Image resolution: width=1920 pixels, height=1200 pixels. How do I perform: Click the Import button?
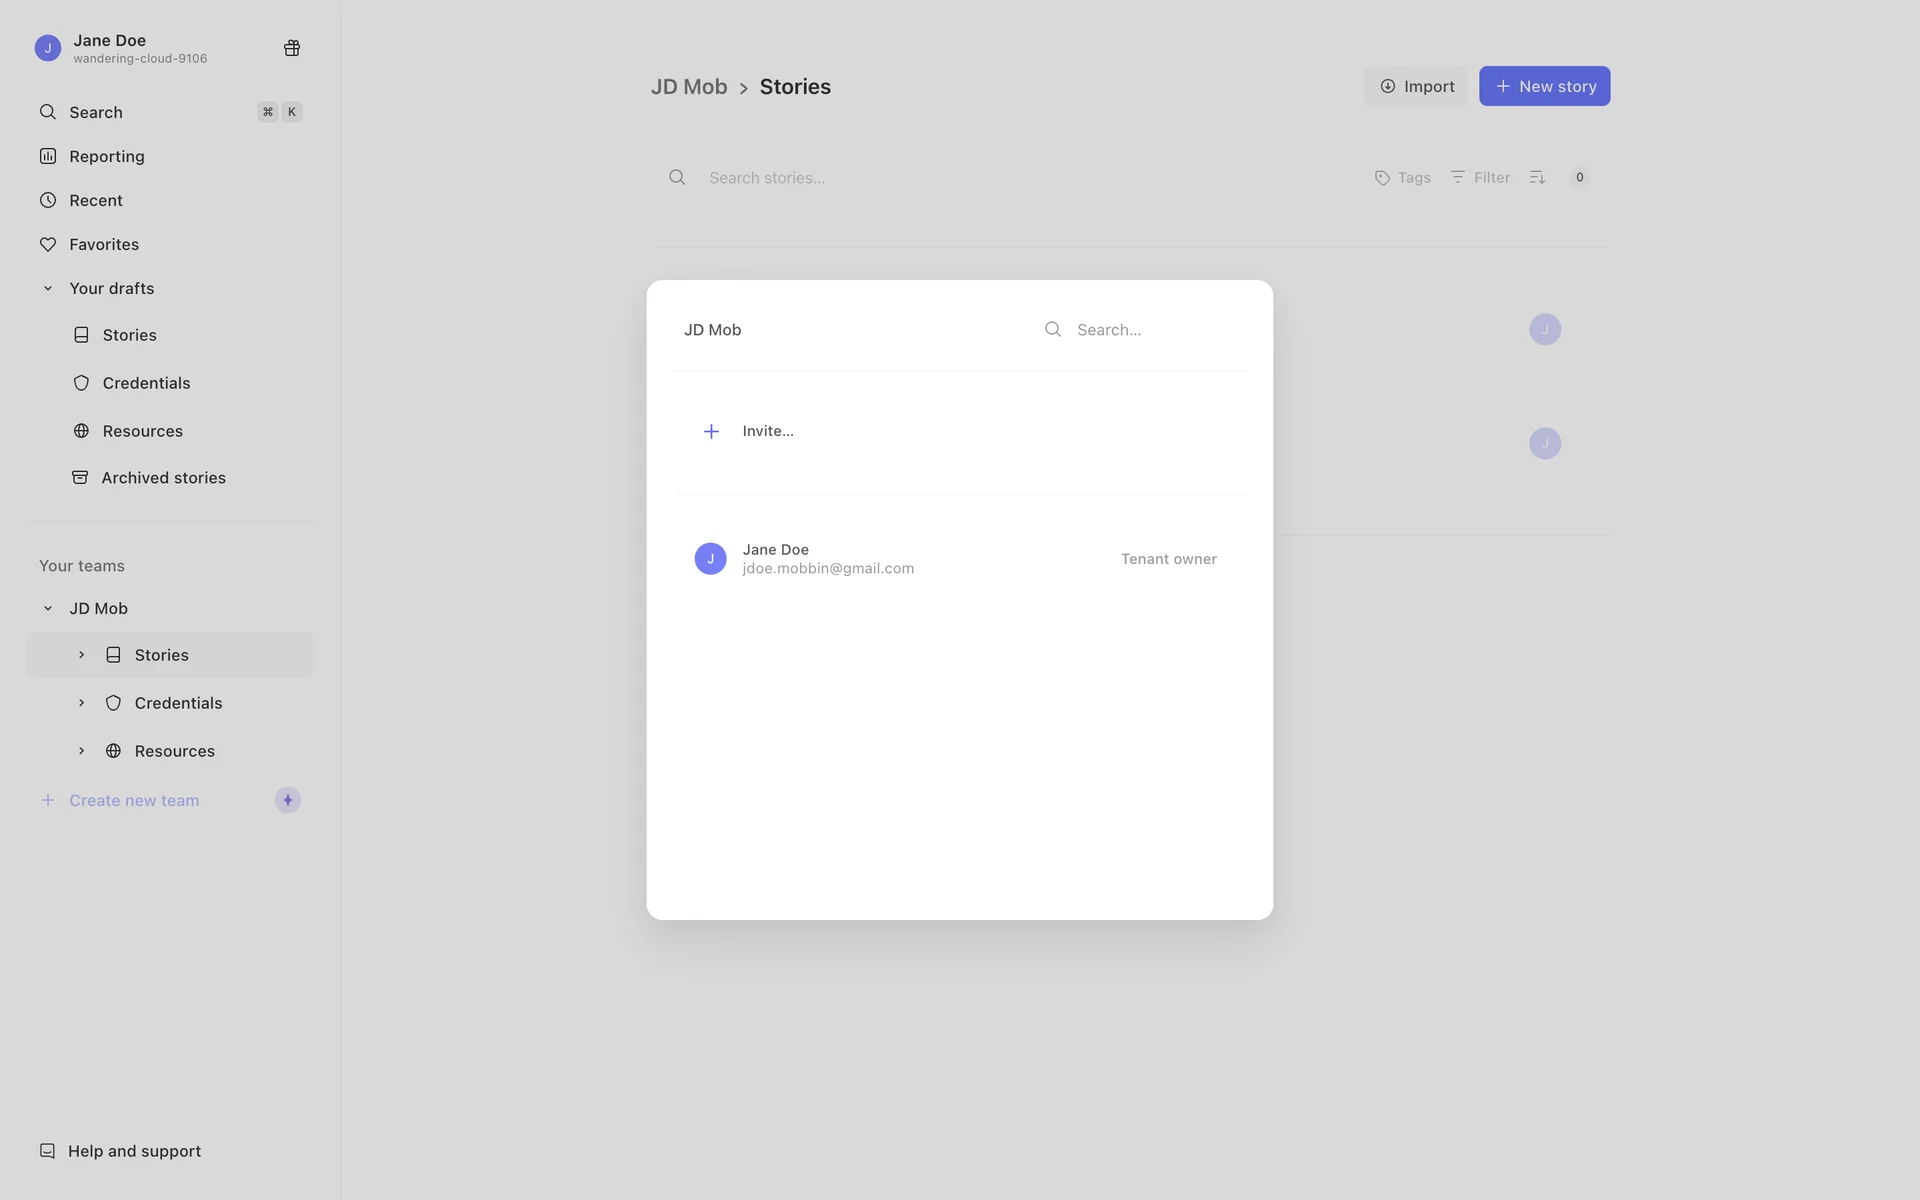pos(1416,86)
